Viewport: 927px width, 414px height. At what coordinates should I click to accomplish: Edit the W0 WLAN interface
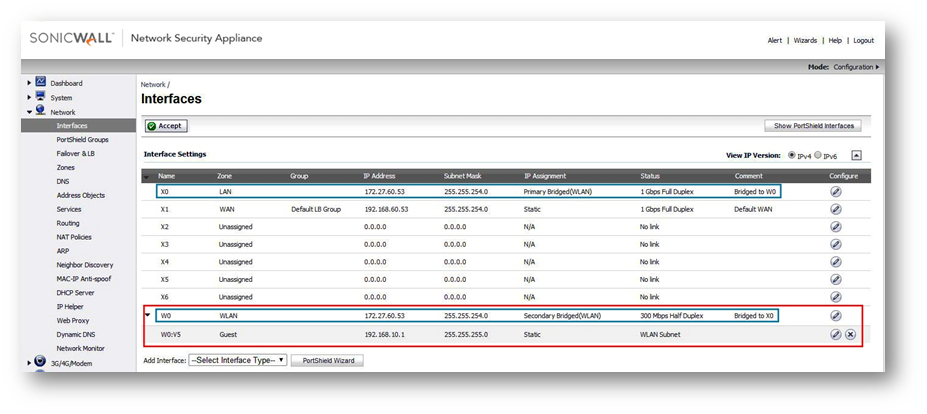click(835, 316)
